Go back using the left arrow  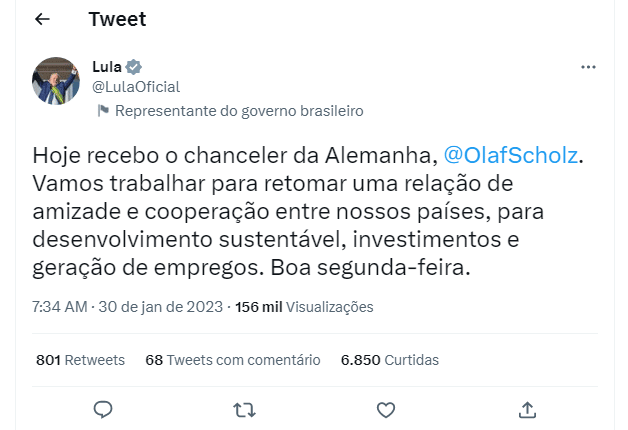[x=42, y=19]
